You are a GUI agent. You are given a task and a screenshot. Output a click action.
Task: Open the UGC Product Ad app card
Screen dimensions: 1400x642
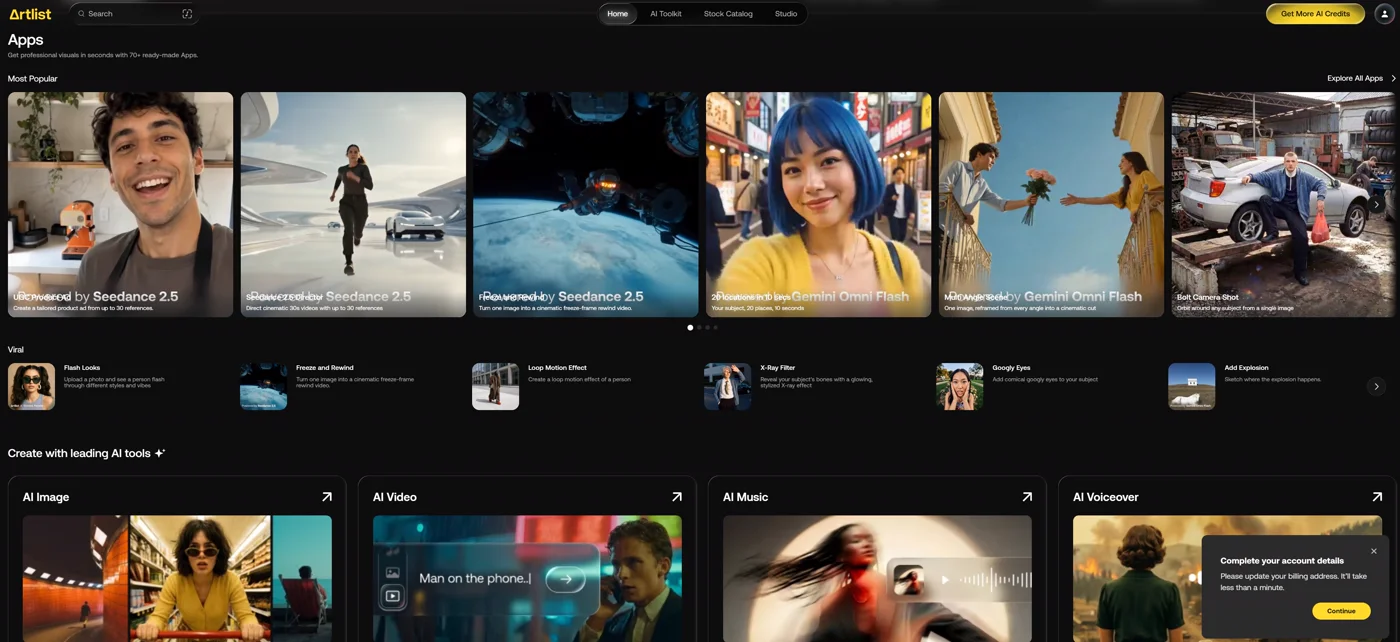(x=120, y=204)
